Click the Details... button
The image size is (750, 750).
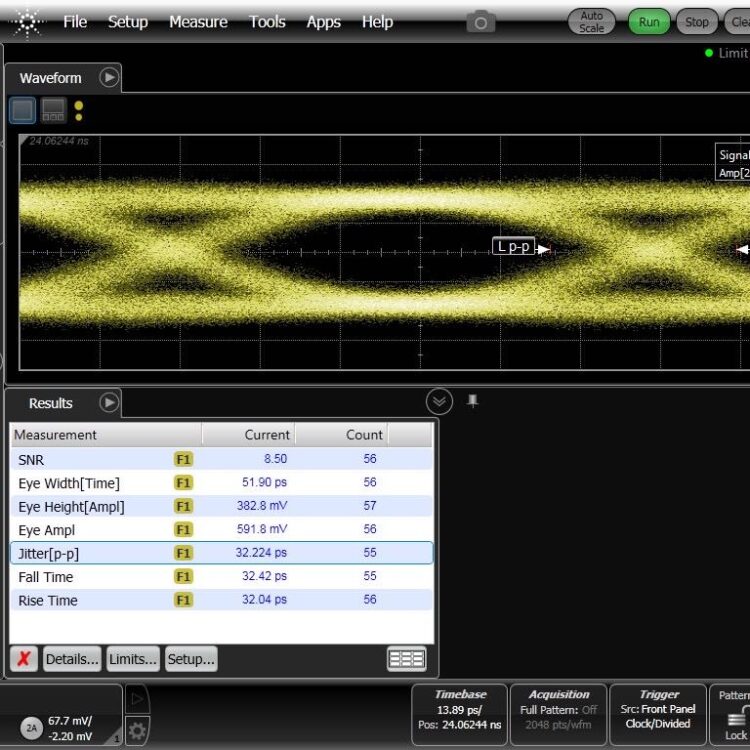pyautogui.click(x=71, y=659)
